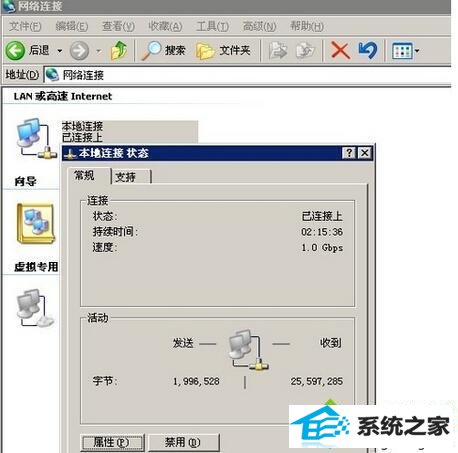Expand the Forward button history arrow
This screenshot has height=453, width=458.
pos(98,51)
